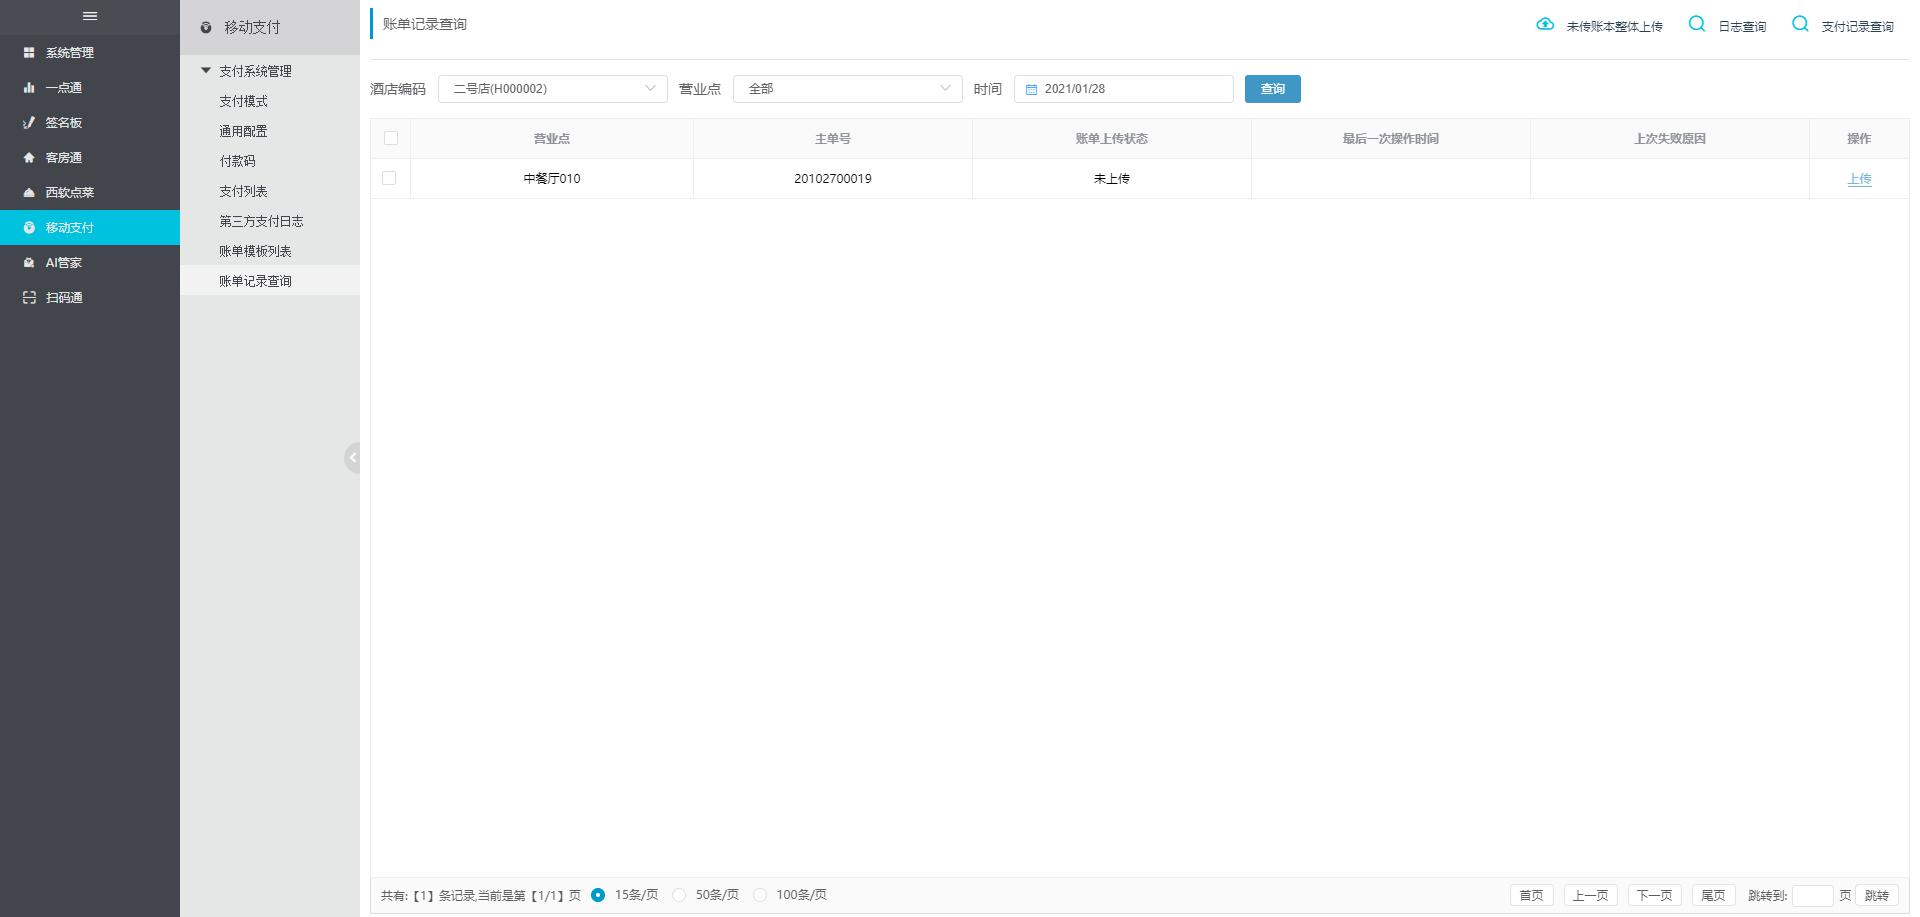Screen dimensions: 1920x917
Task: Check the 中餐厅010 row checkbox
Action: pos(389,178)
